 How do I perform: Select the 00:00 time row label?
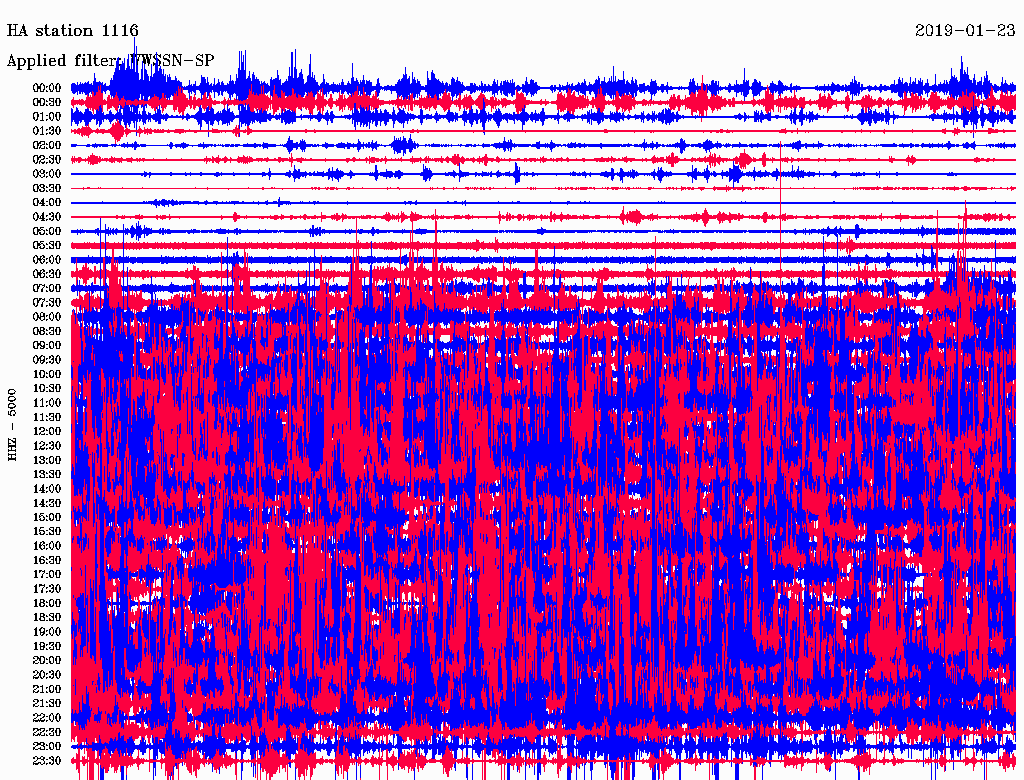47,88
